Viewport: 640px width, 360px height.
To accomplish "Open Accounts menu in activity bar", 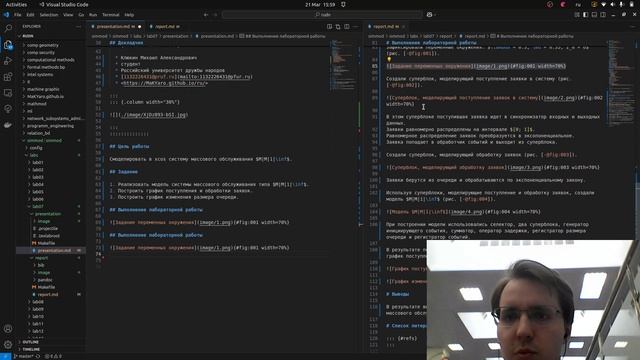I will 8,329.
